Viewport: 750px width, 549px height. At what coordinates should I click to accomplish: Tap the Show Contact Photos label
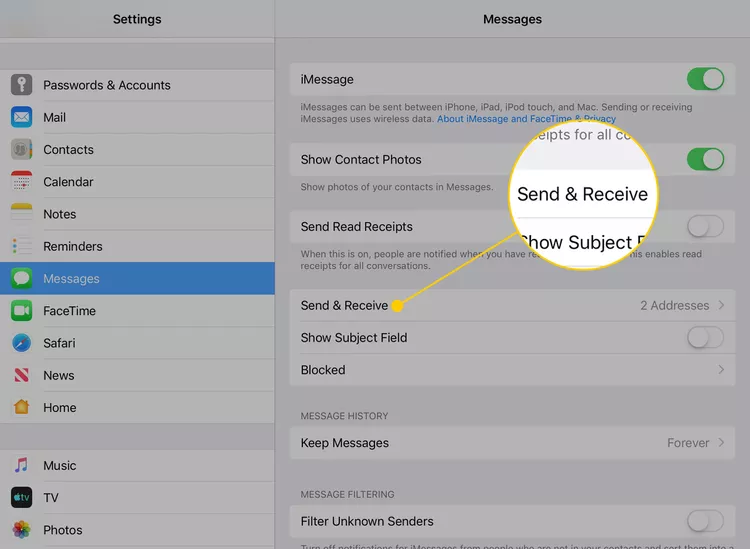(x=361, y=159)
